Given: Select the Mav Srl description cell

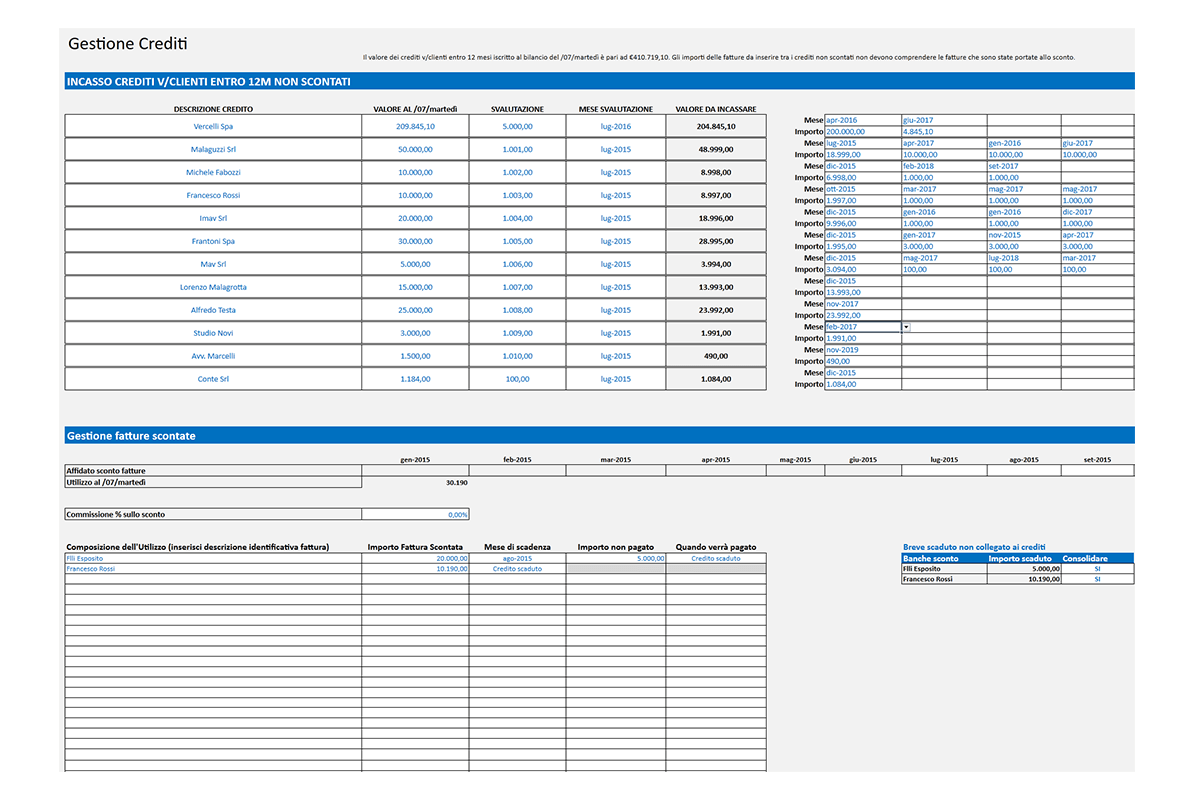Looking at the screenshot, I should coord(213,264).
